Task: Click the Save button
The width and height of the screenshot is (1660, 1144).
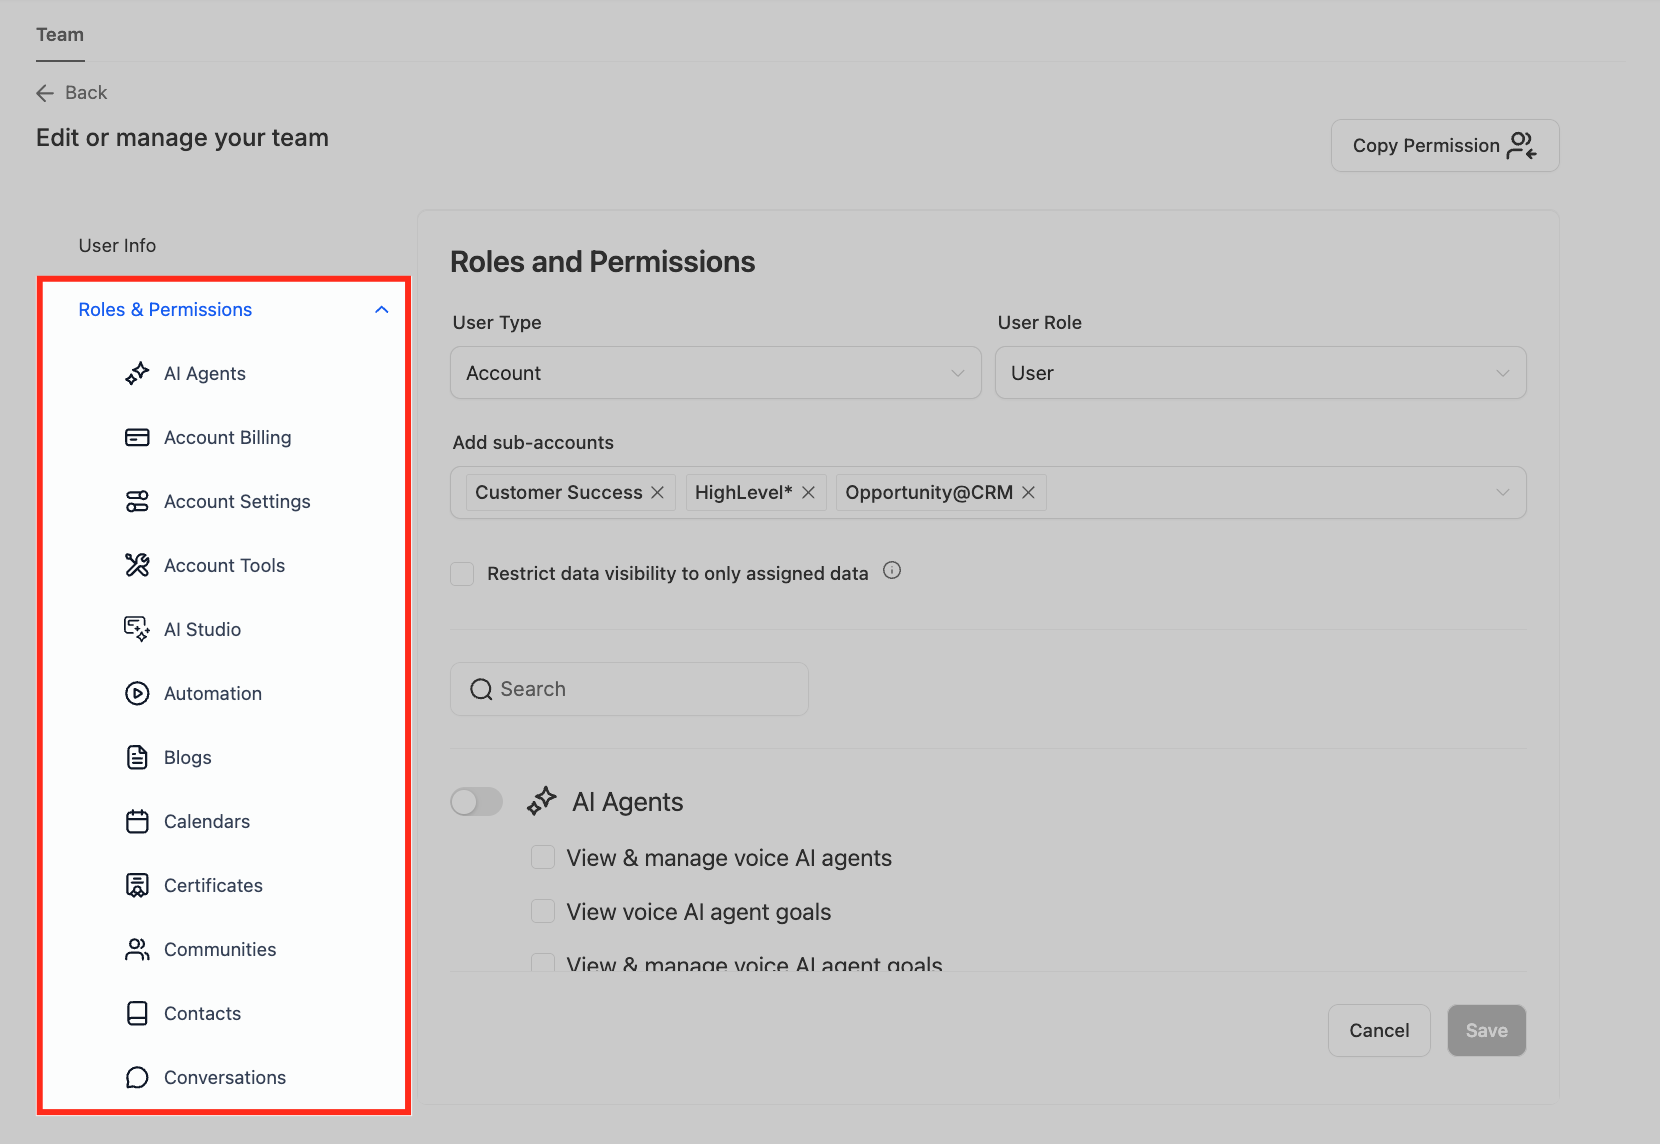Action: coord(1487,1030)
